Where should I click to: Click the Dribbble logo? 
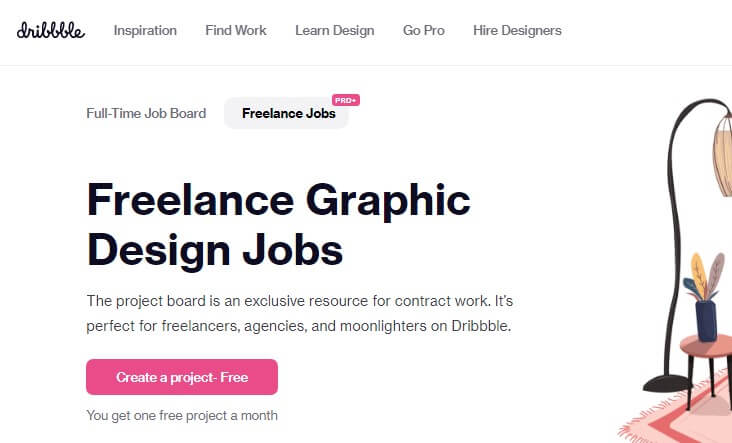51,30
